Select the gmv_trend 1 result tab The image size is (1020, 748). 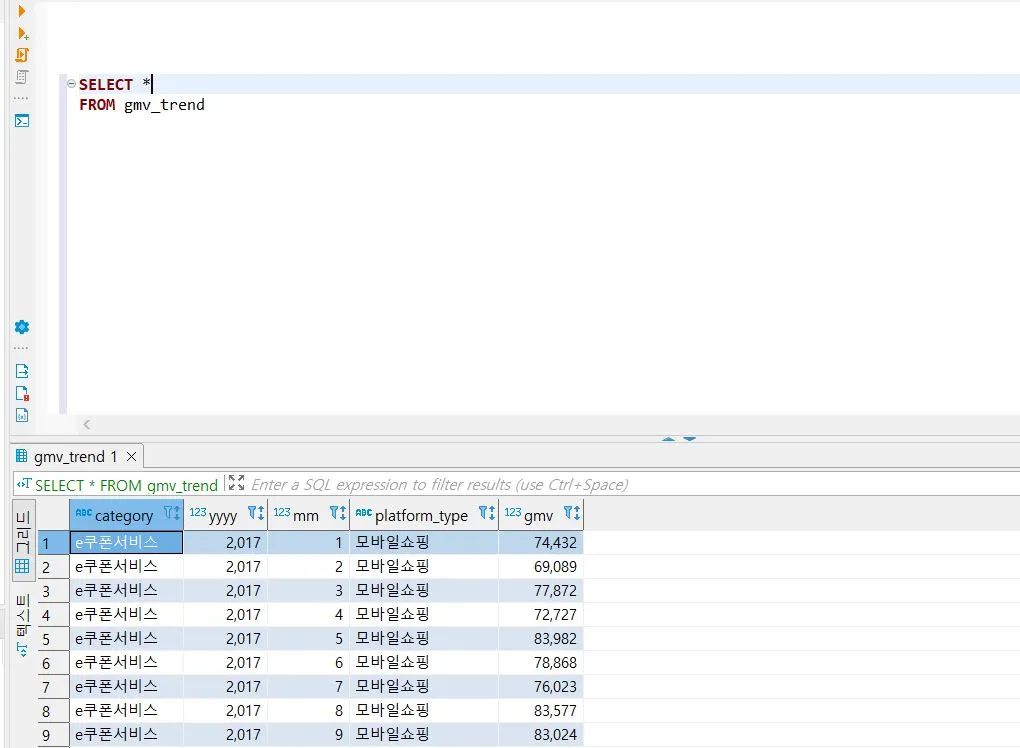click(x=75, y=457)
